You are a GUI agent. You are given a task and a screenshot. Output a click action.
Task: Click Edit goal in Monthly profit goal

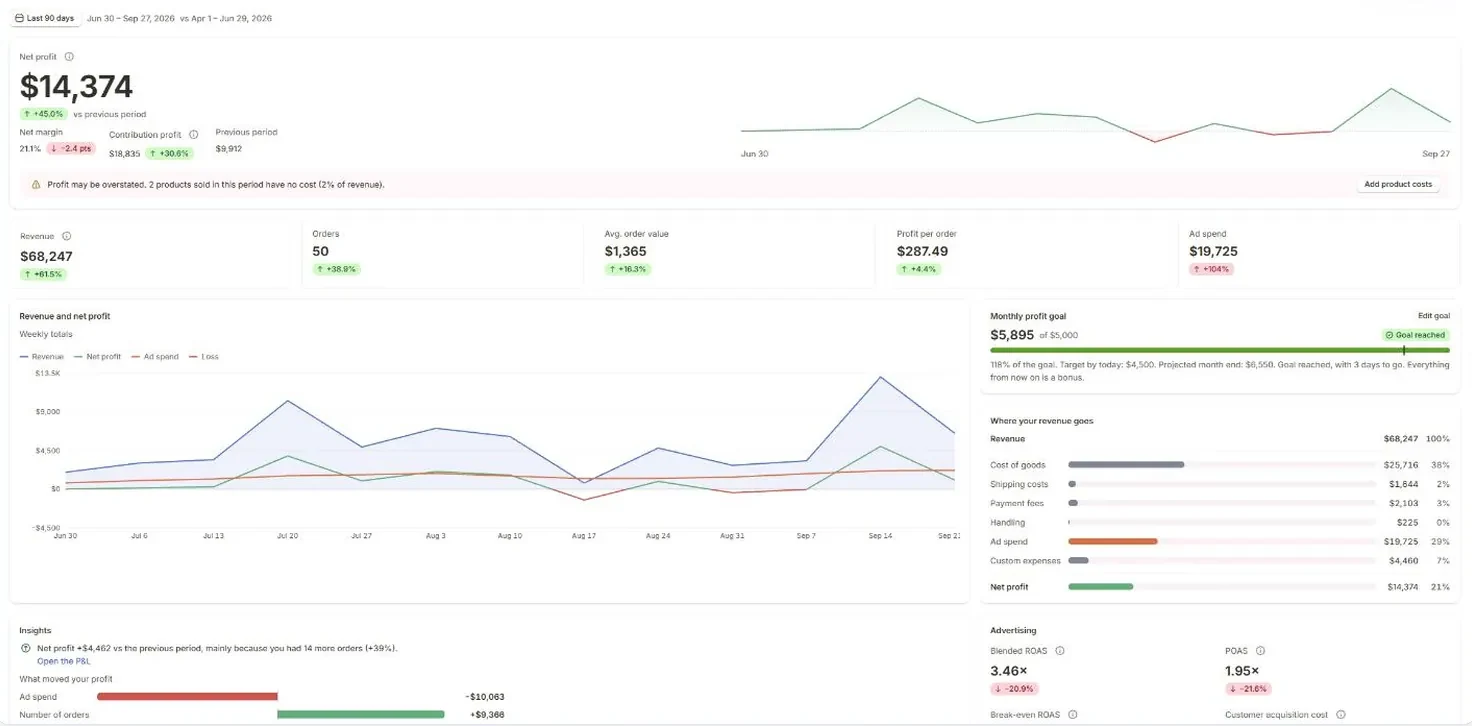tap(1433, 316)
